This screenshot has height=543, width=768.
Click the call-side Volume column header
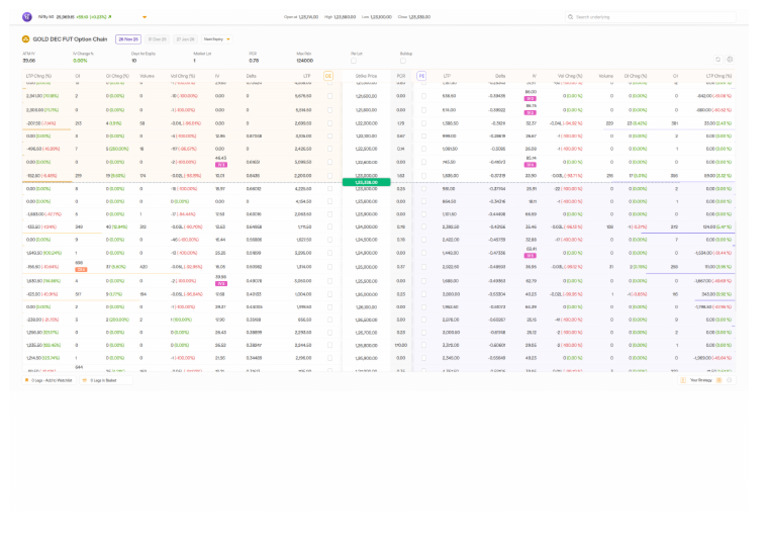[x=147, y=76]
